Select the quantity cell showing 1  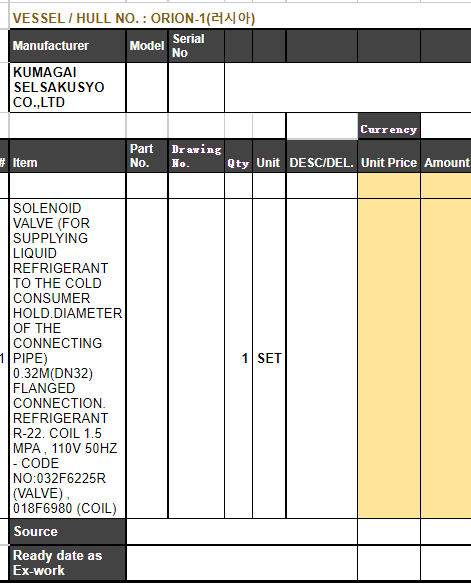238,358
